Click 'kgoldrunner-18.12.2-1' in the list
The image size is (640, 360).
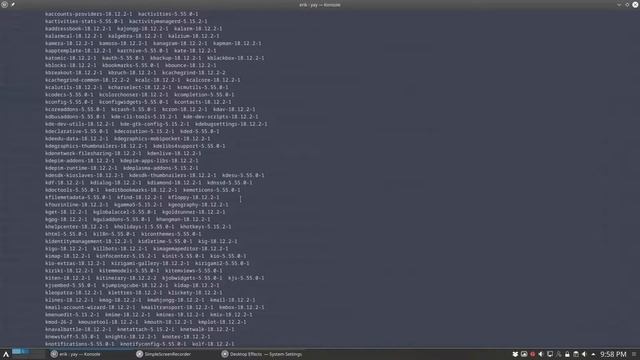(193, 212)
